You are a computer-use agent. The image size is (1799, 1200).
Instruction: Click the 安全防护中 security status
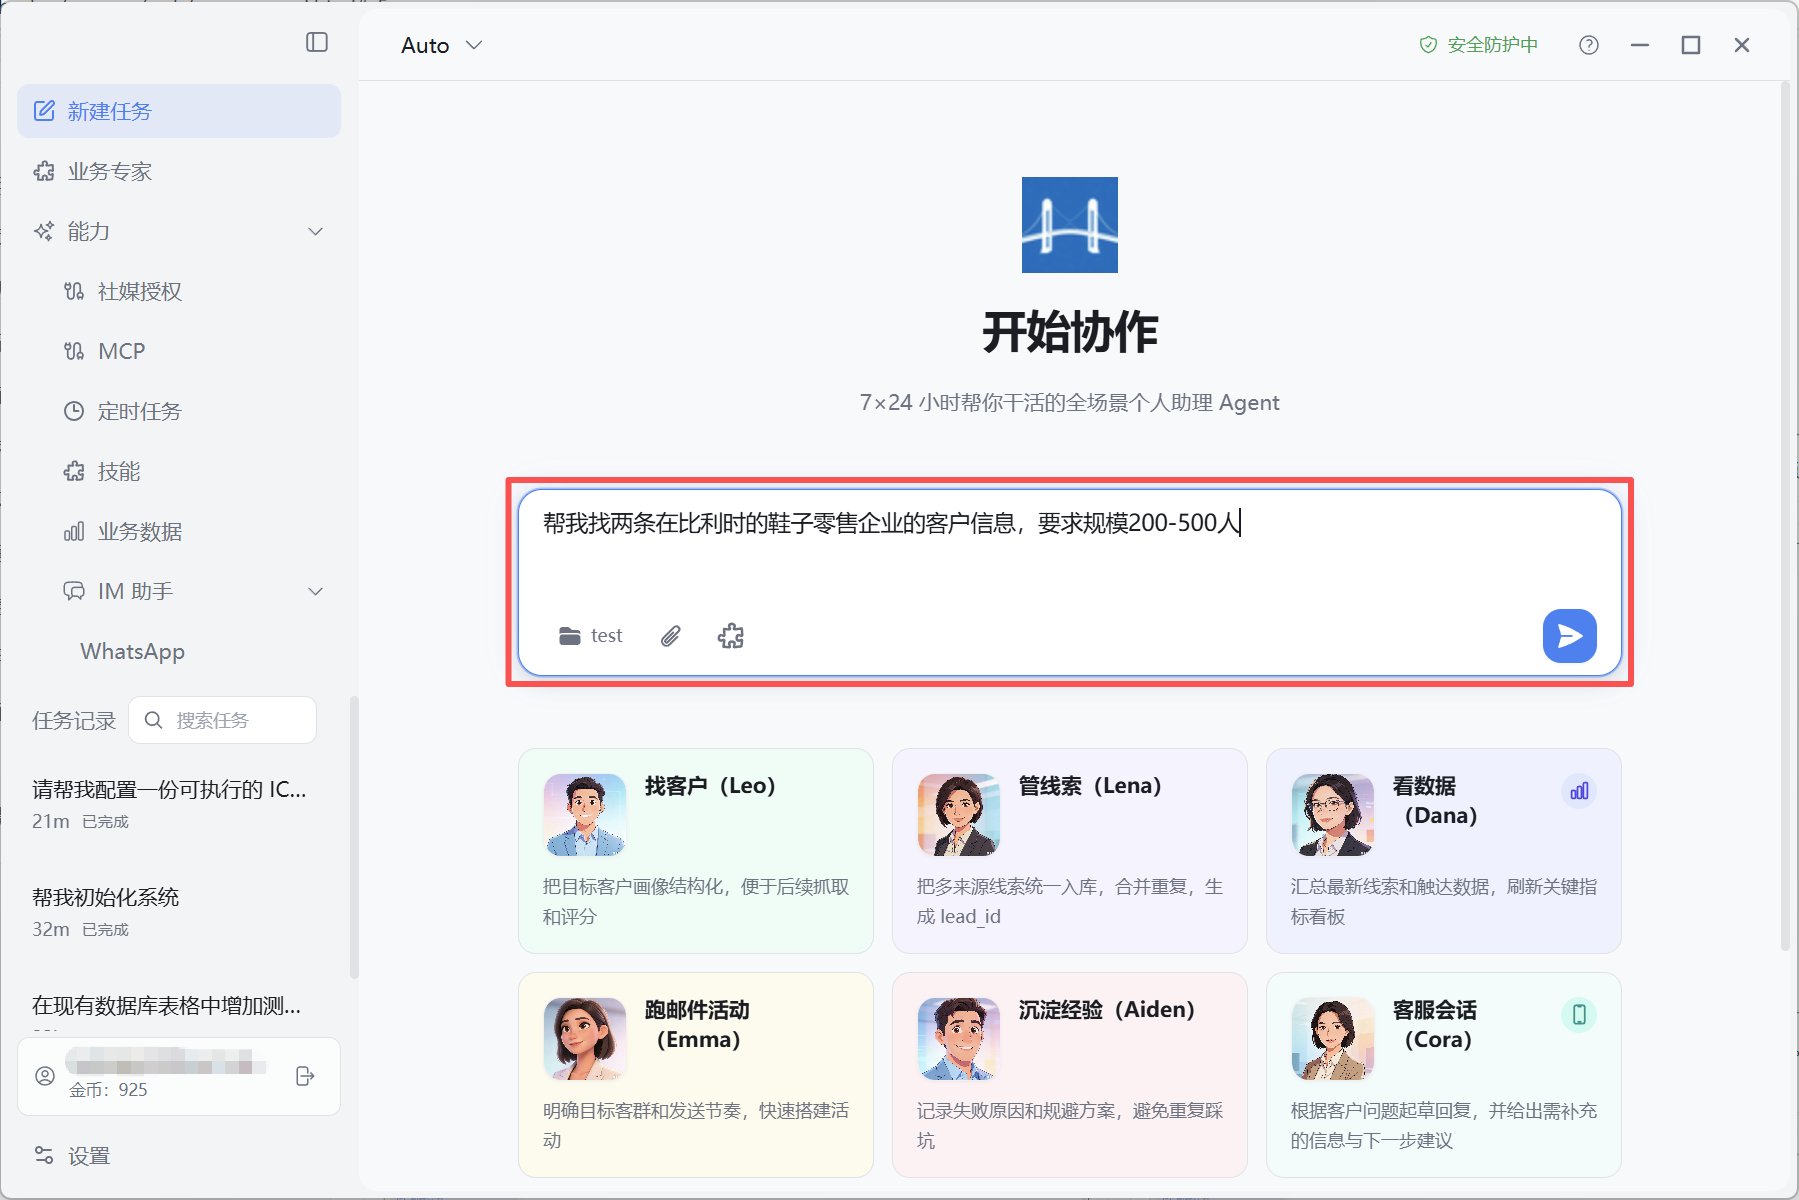pyautogui.click(x=1479, y=45)
